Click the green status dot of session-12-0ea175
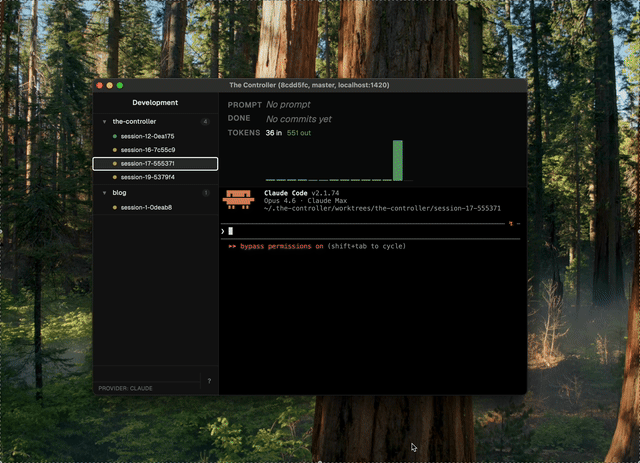The height and width of the screenshot is (463, 640). [x=115, y=136]
